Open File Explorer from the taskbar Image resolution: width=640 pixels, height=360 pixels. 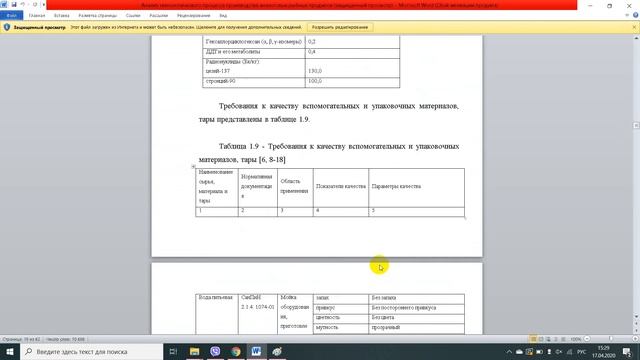[x=194, y=351]
